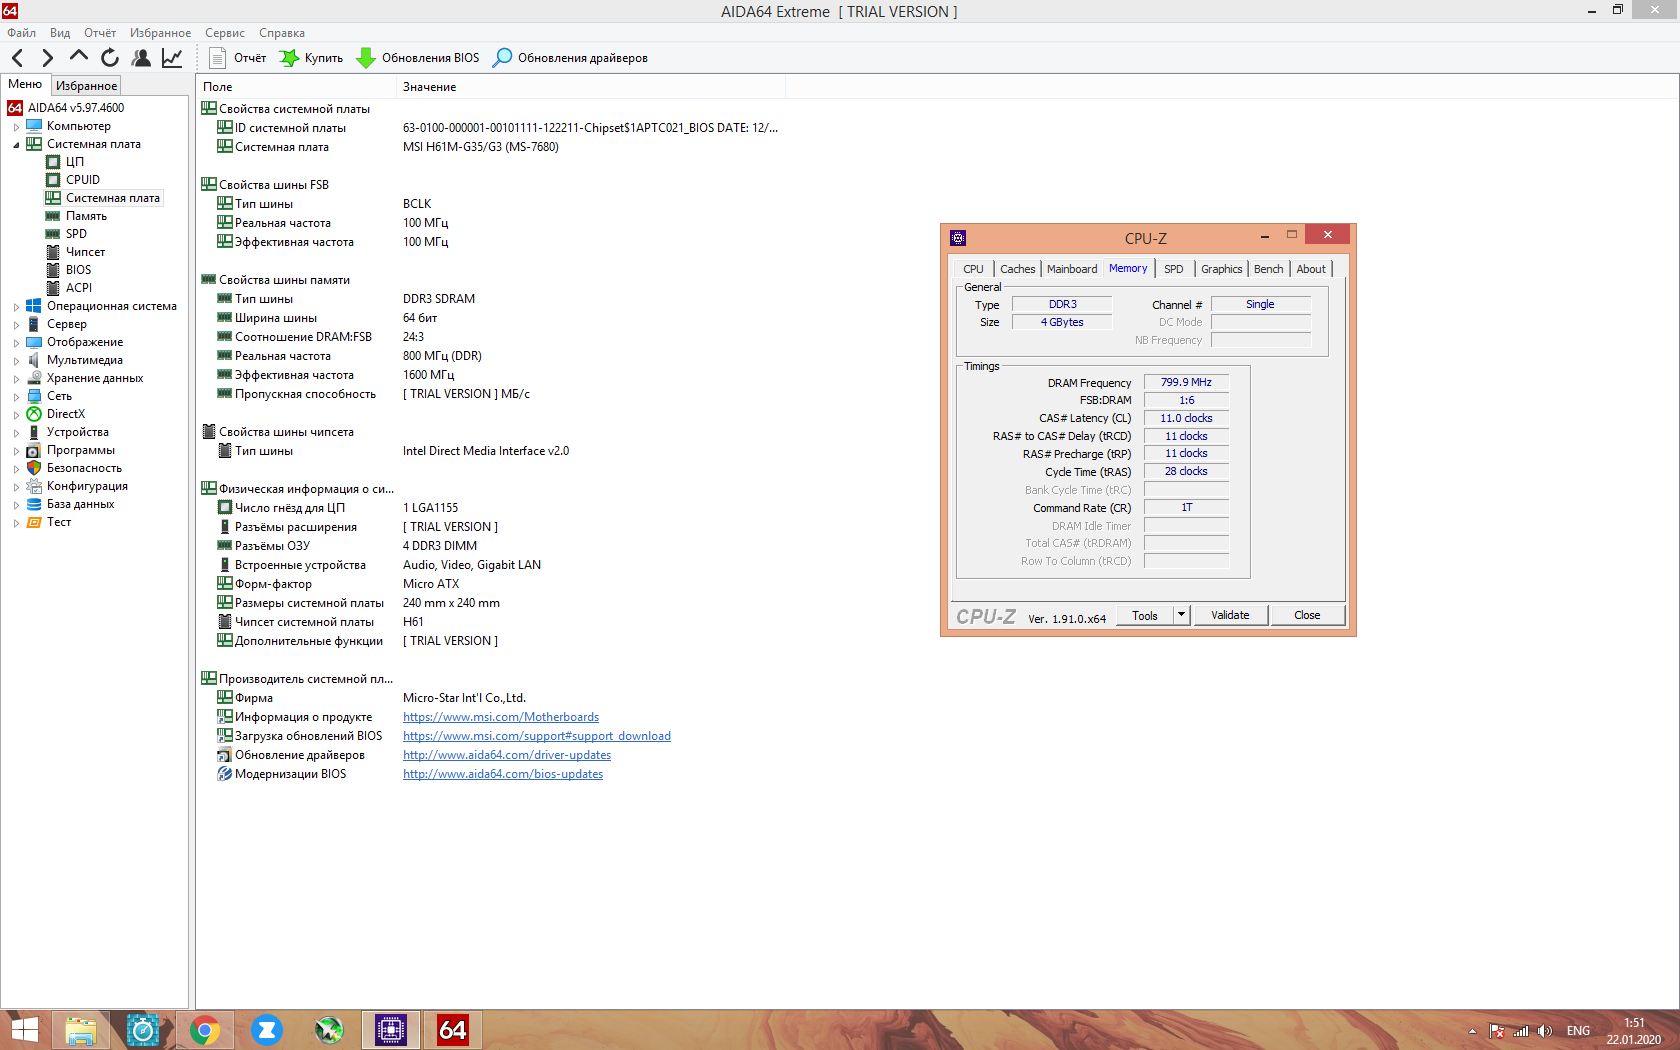
Task: Switch to the Graphics tab in CPU-Z
Action: pos(1221,269)
